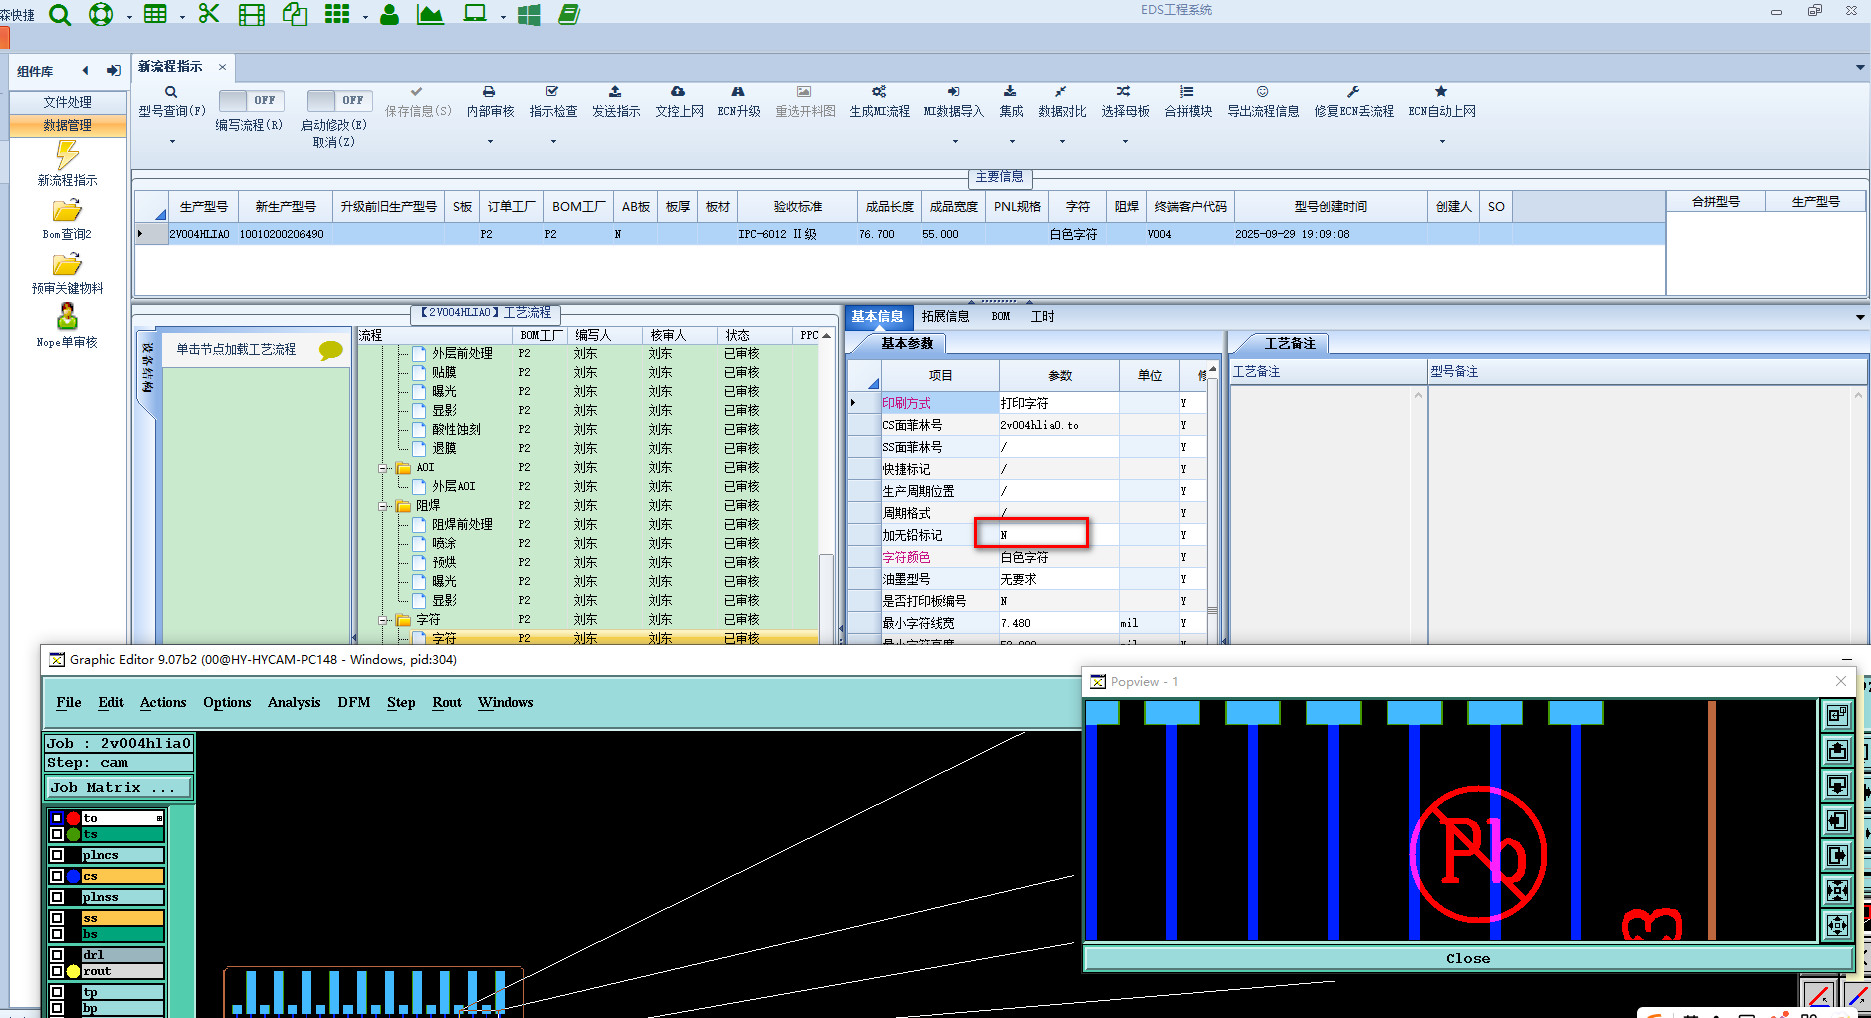Open dropdown arrow under 内部审核
Image resolution: width=1871 pixels, height=1018 pixels.
490,141
